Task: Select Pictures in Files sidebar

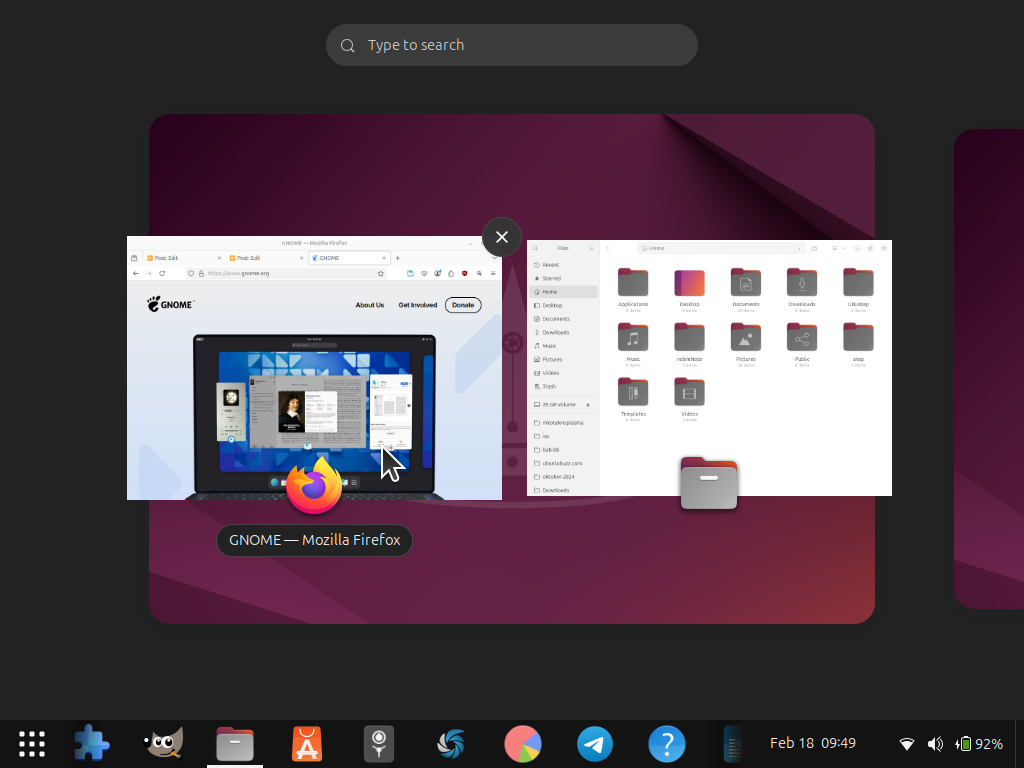Action: coord(563,359)
